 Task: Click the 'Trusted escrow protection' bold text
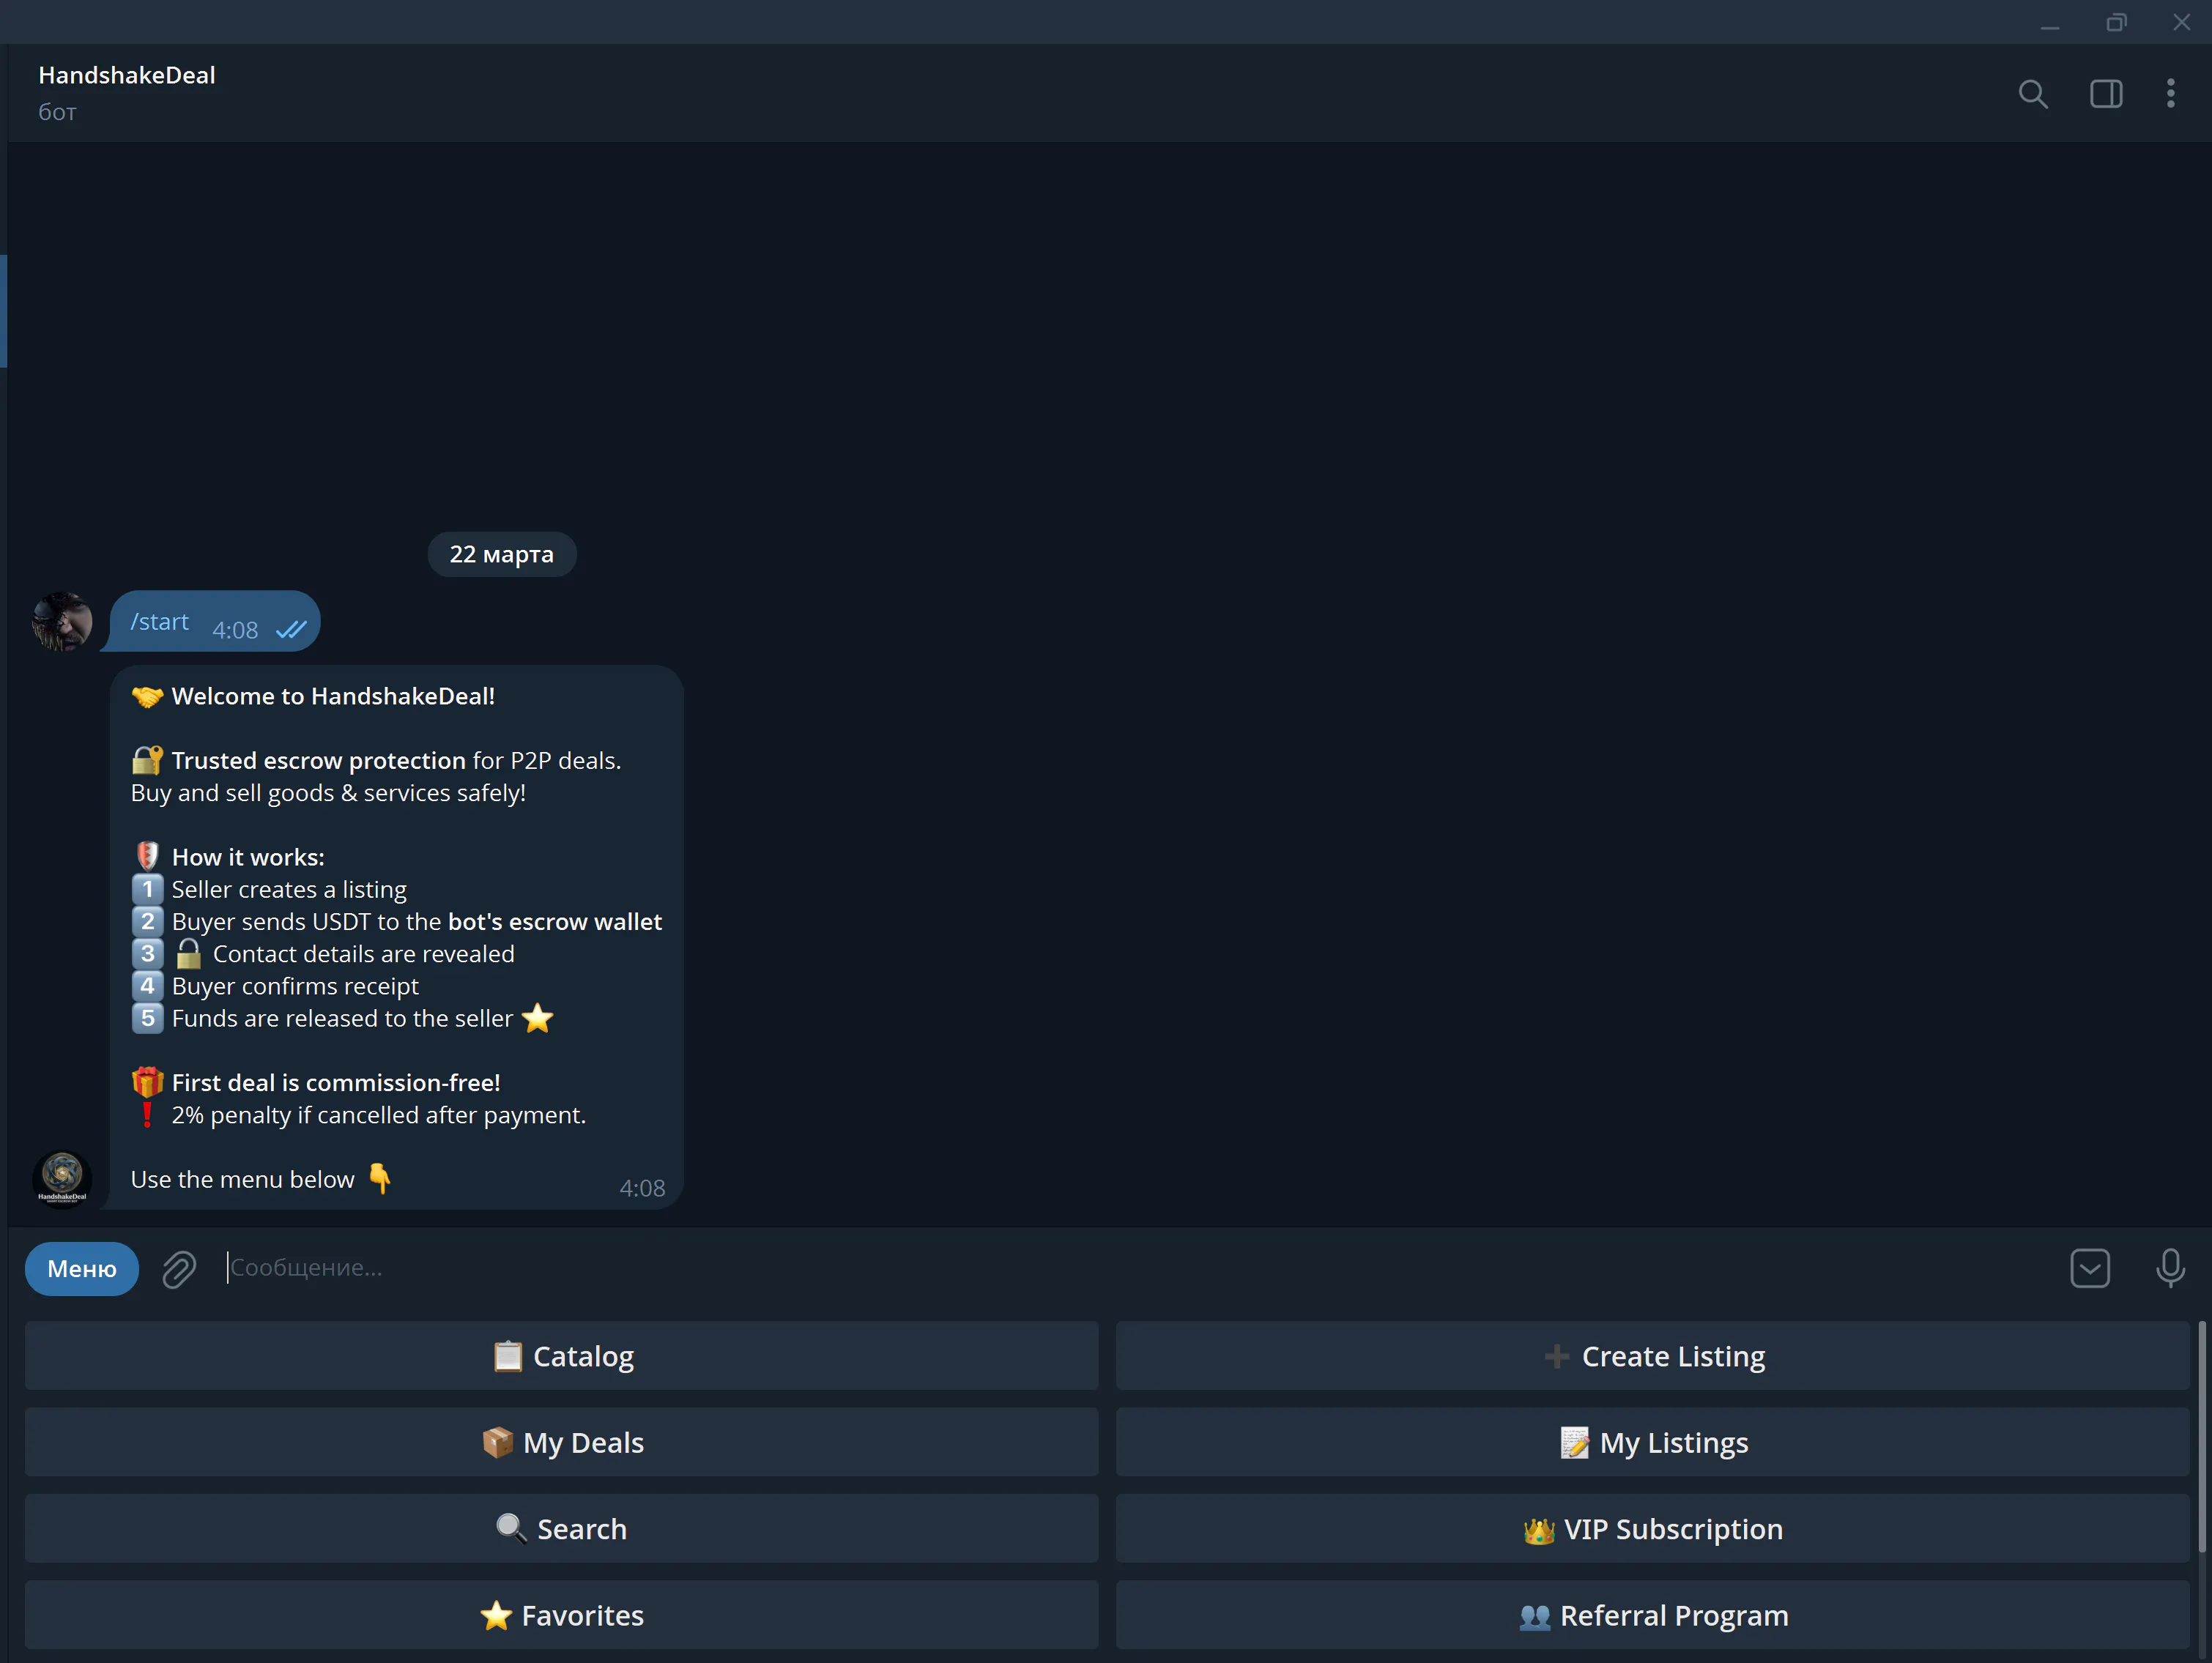(x=319, y=761)
